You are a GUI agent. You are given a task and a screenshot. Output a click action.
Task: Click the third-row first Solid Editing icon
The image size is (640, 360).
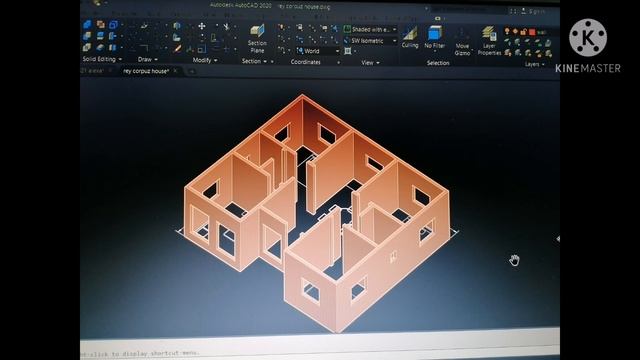(87, 47)
